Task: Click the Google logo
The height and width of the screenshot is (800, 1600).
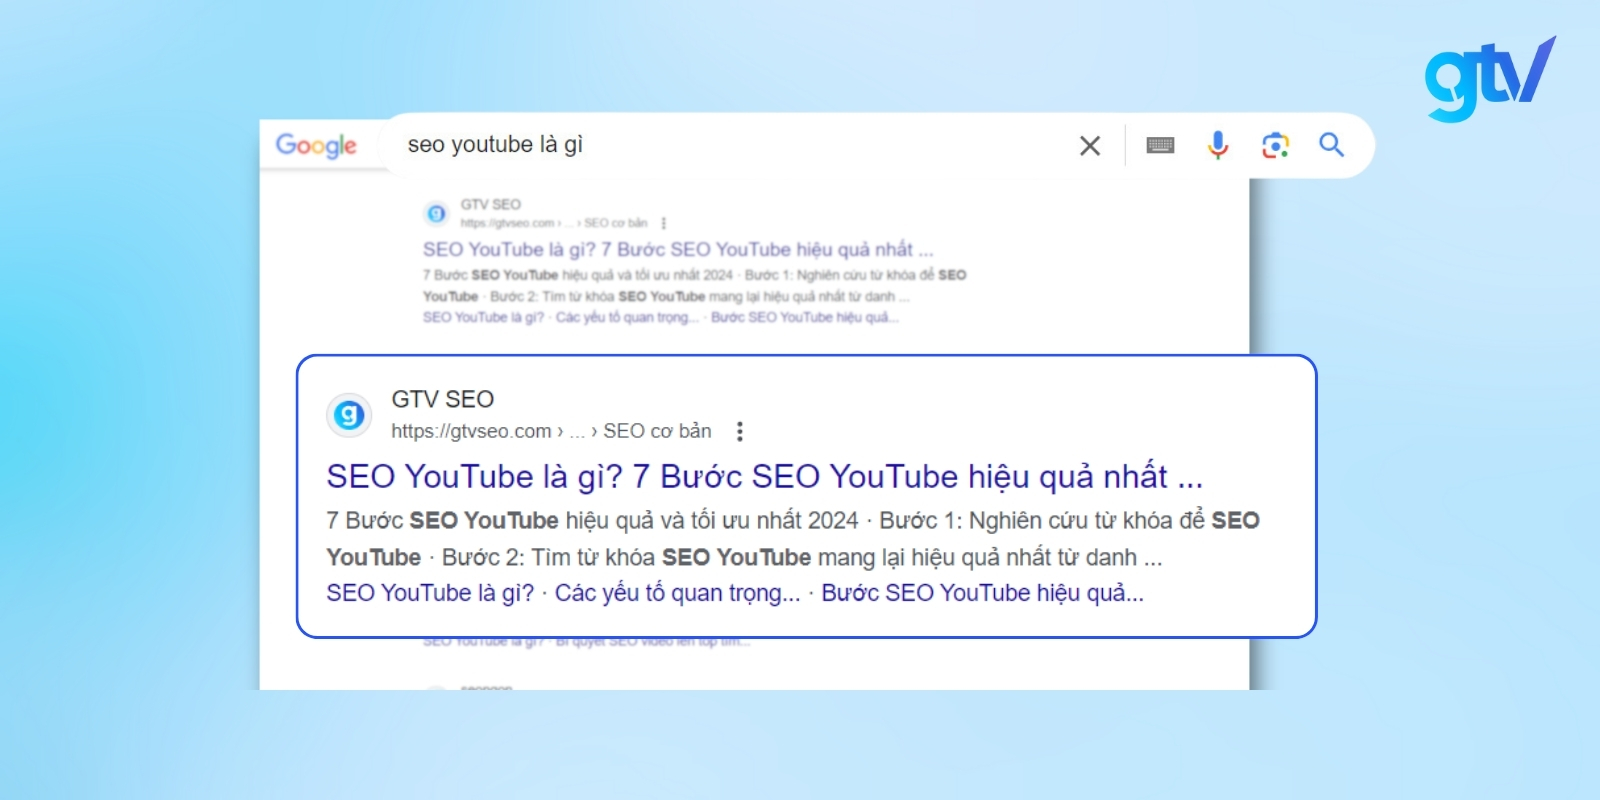Action: (316, 145)
